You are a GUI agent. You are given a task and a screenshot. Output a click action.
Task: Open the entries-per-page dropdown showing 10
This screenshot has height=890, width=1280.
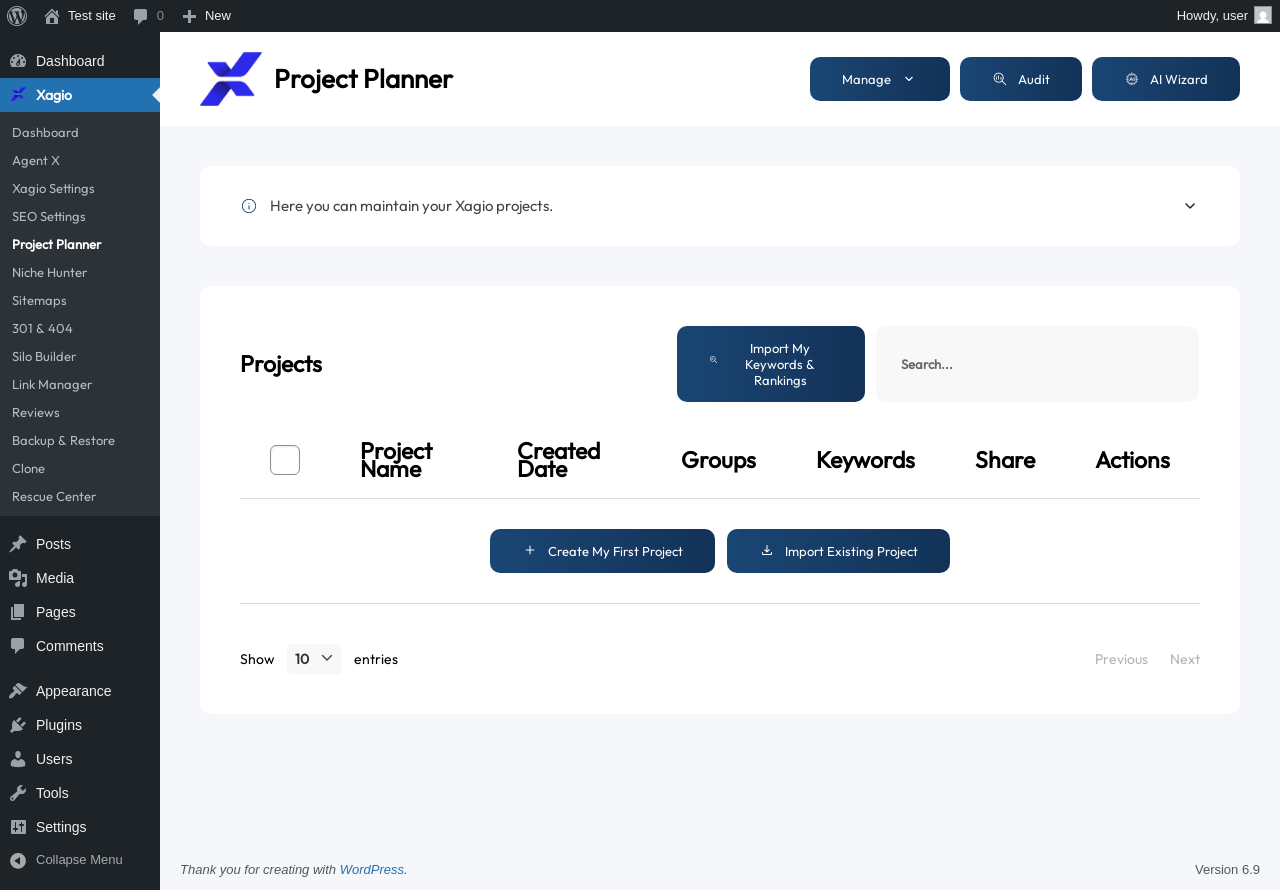314,659
